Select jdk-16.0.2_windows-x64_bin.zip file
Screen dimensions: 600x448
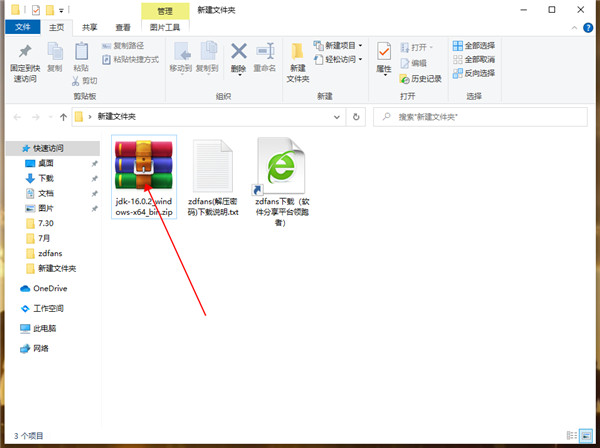144,177
